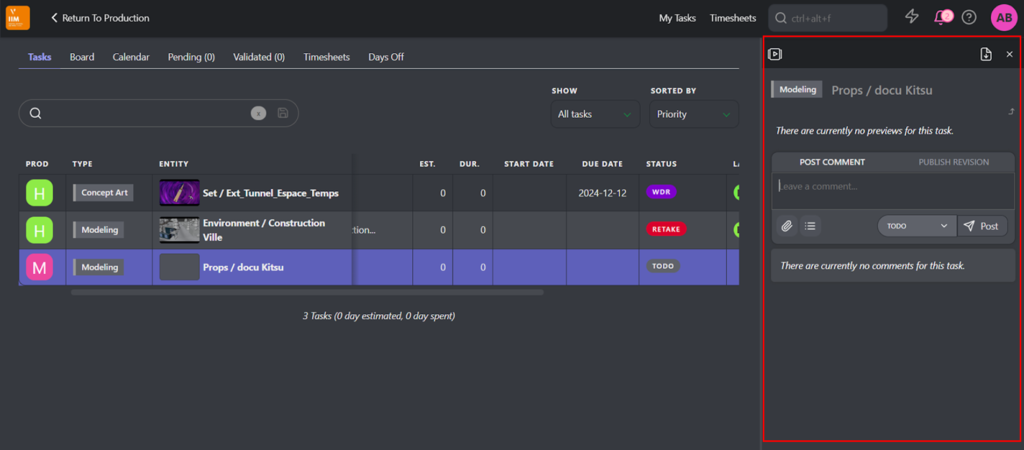Image resolution: width=1024 pixels, height=450 pixels.
Task: Click the lightning bolt news icon
Action: [912, 17]
